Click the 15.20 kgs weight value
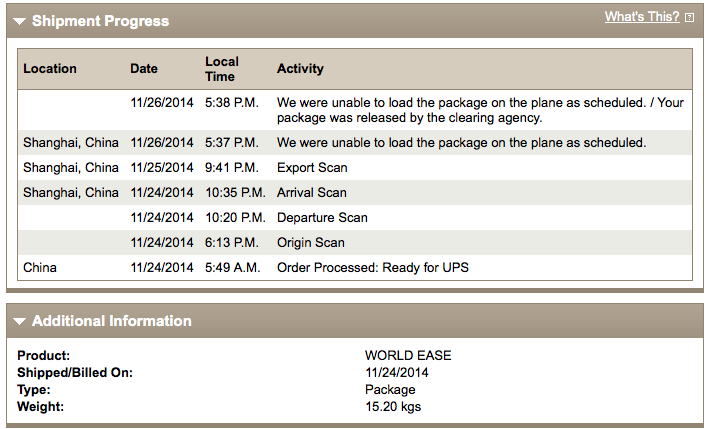Viewport: 707px width, 429px height. coord(392,407)
